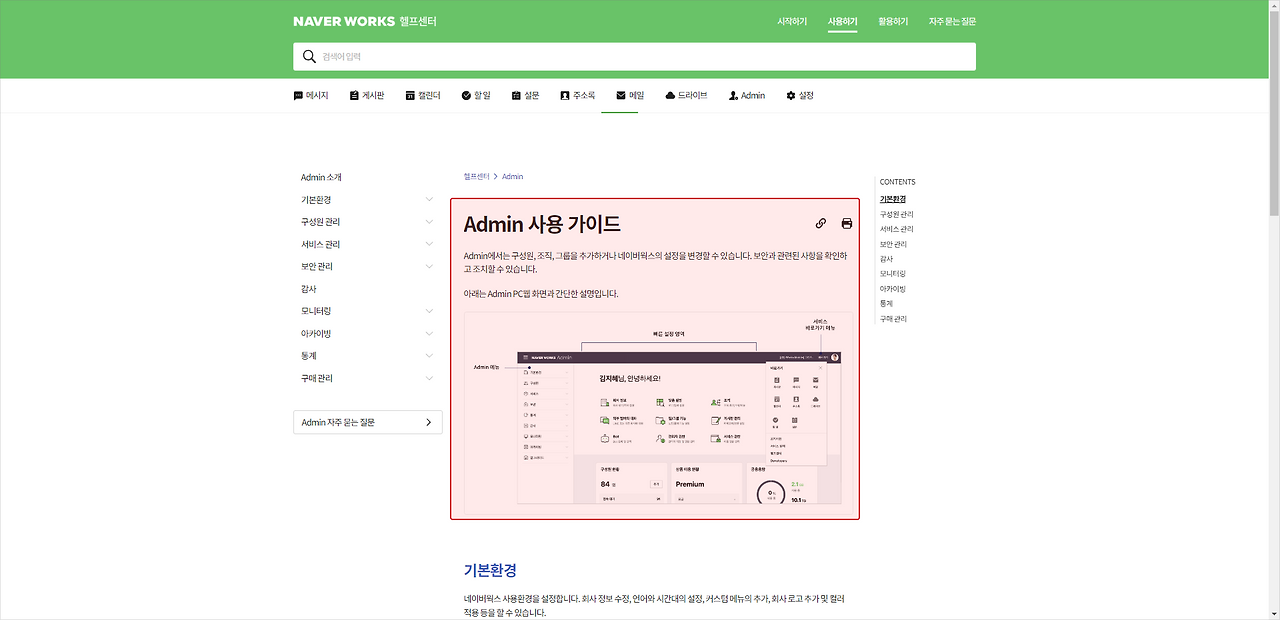Screen dimensions: 1280x620
Task: Click the NAVER WORKS help center logo
Action: [364, 21]
